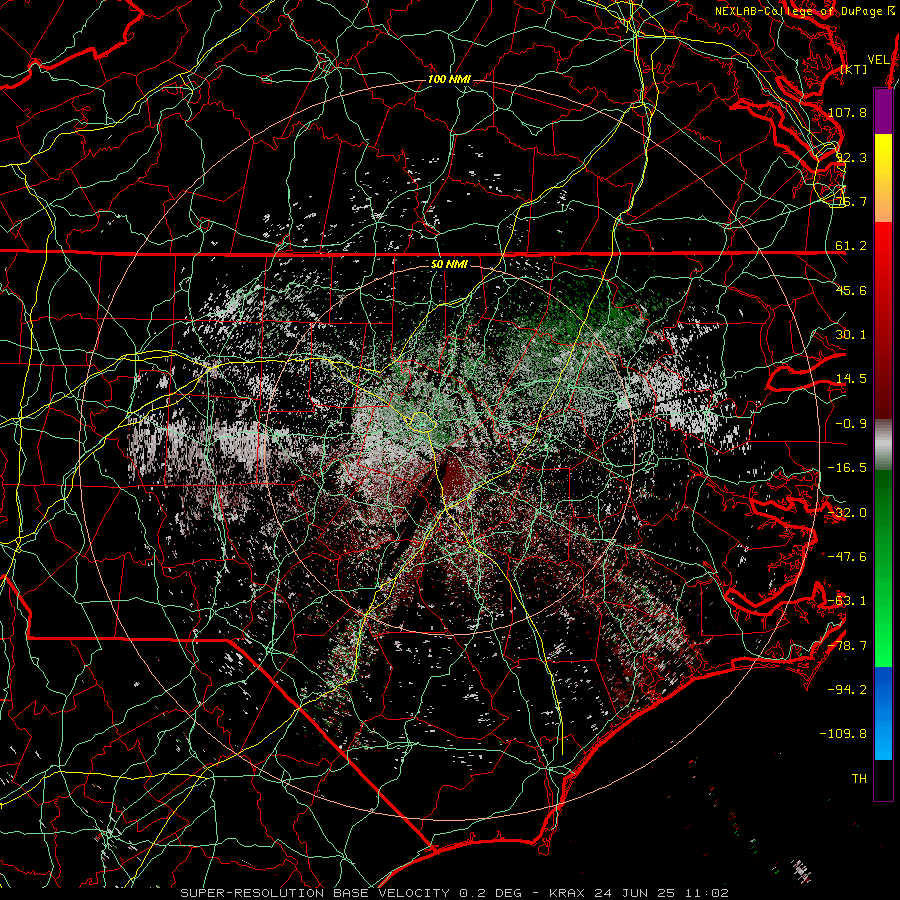This screenshot has width=900, height=900.
Task: Select the 92.3 value on velocity scale
Action: (851, 157)
